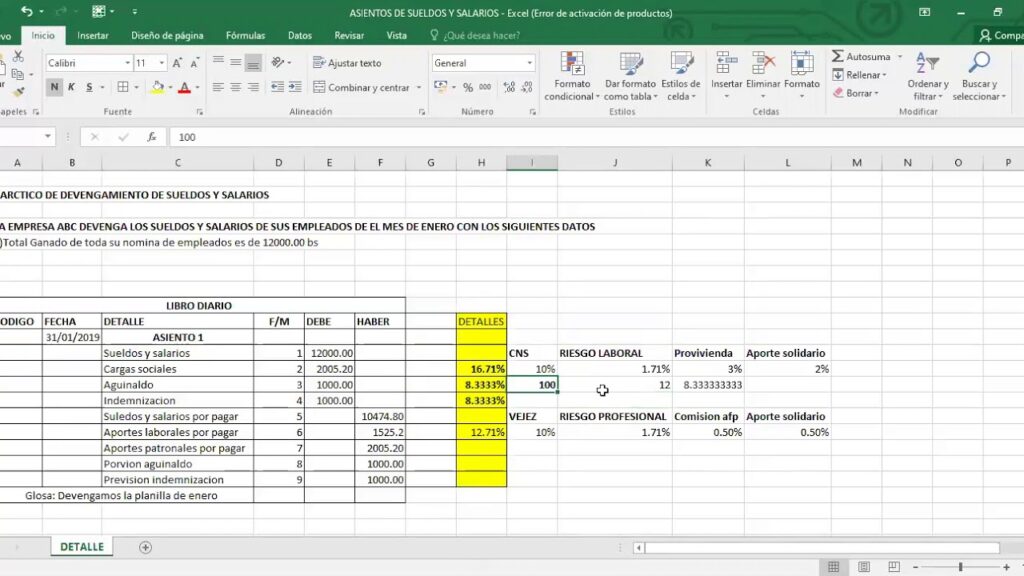Open Dar formato como tabla
Image resolution: width=1024 pixels, height=576 pixels.
click(x=630, y=76)
